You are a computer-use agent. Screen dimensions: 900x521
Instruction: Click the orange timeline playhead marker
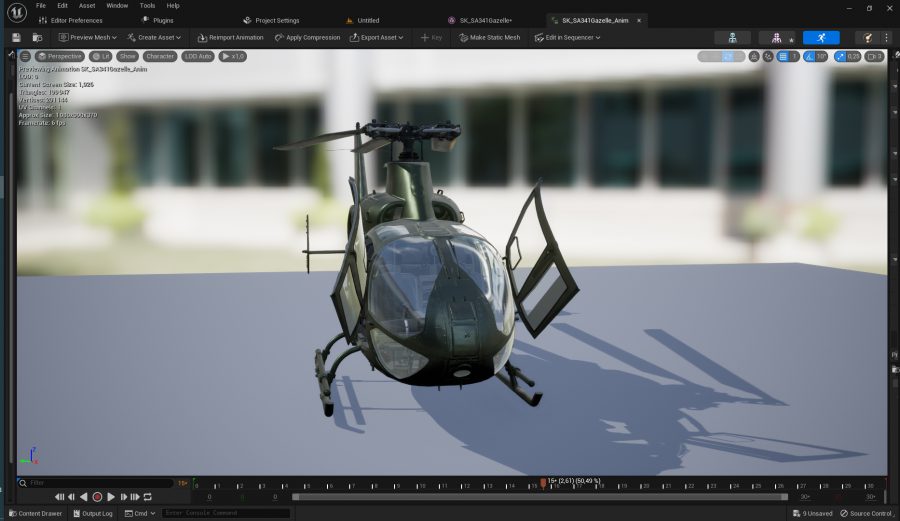click(543, 483)
